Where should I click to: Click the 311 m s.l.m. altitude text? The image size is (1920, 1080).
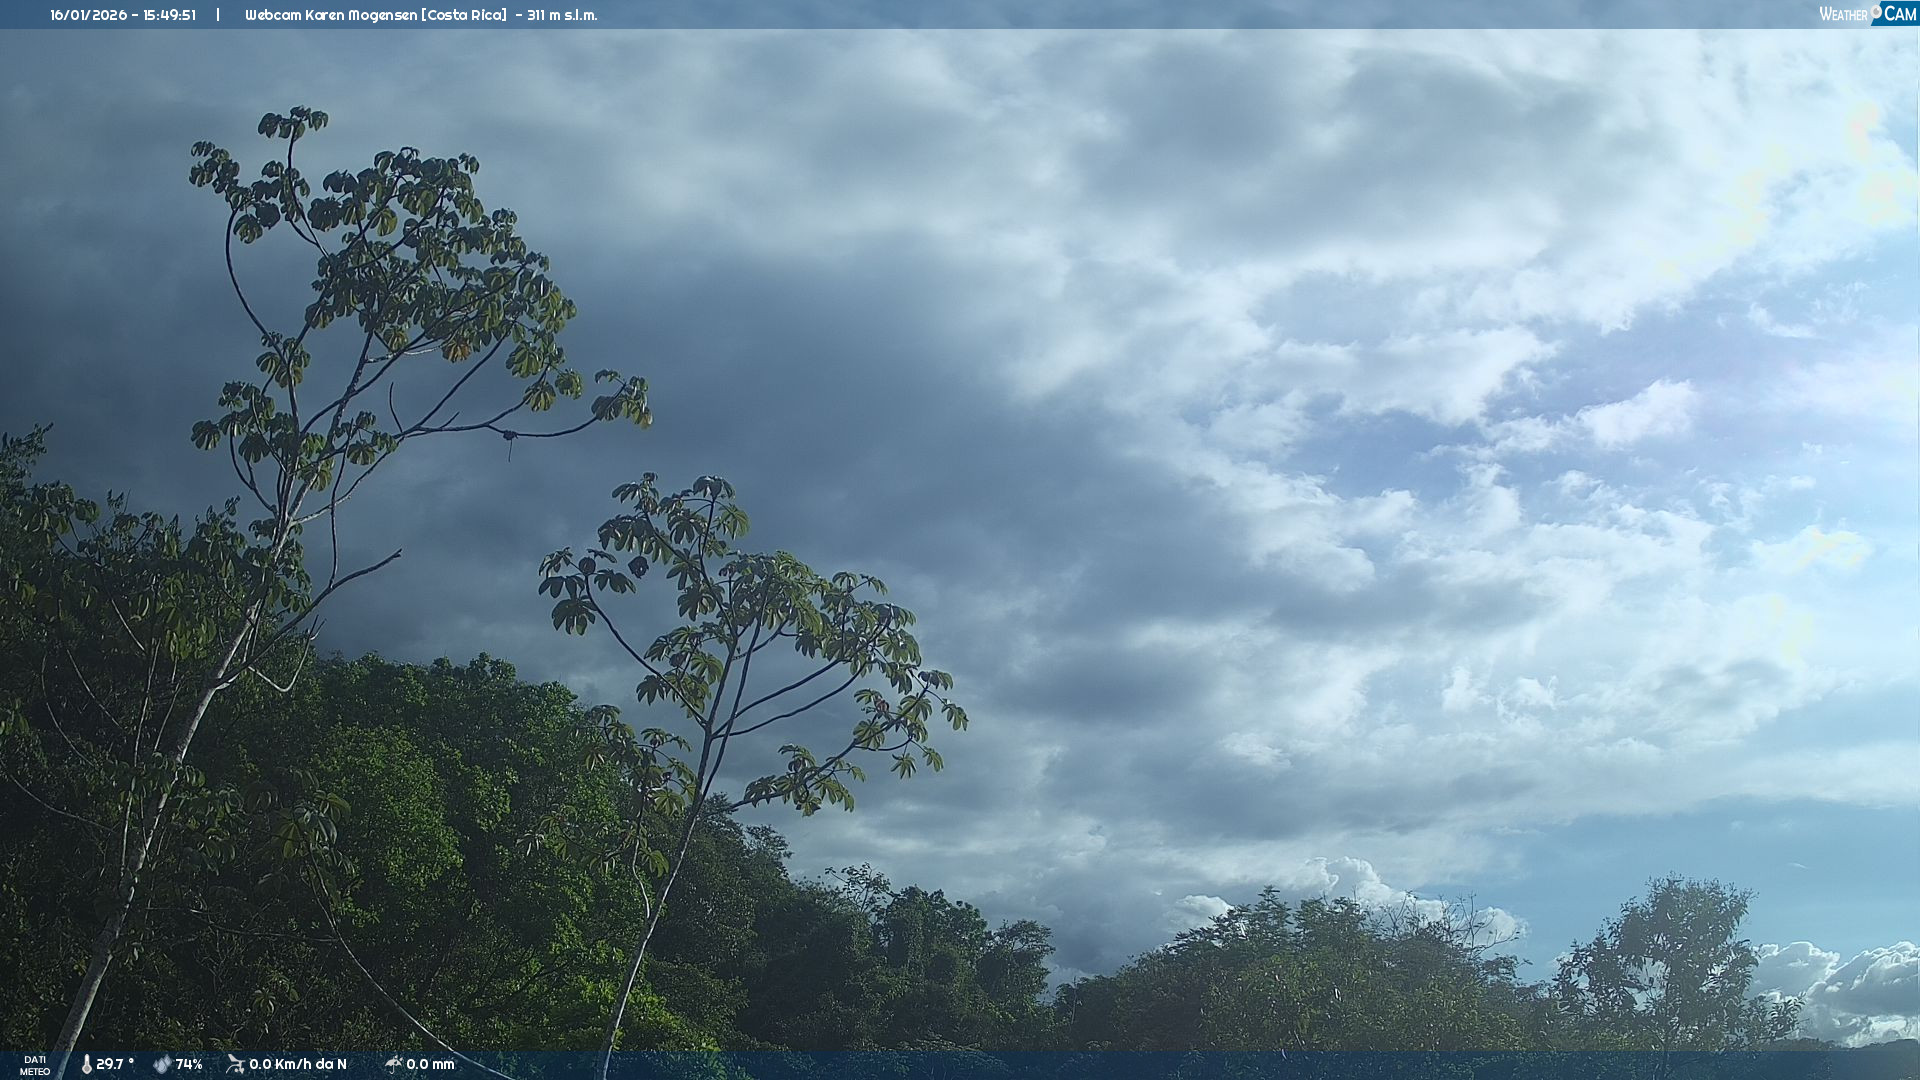tap(562, 15)
